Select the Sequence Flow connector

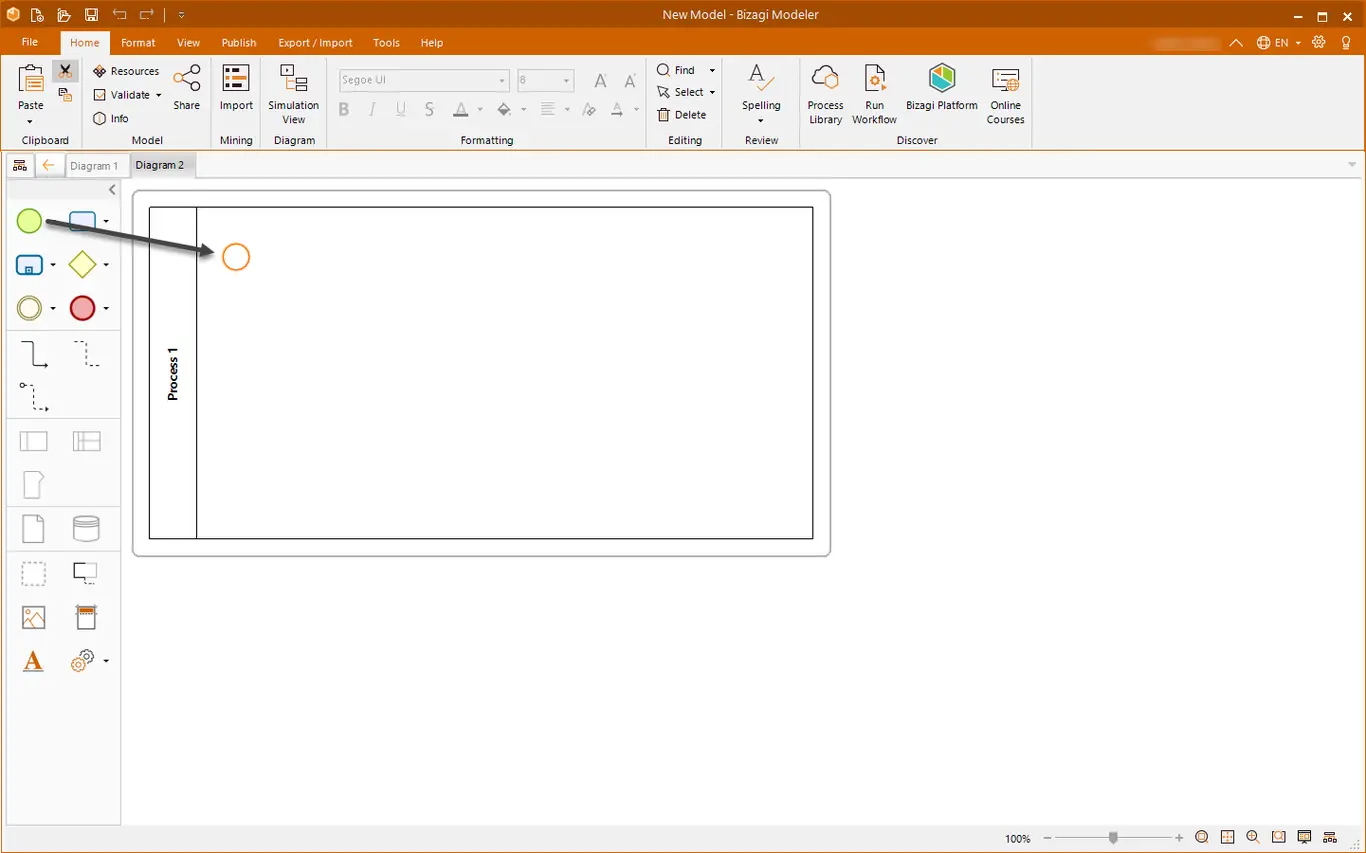34,354
